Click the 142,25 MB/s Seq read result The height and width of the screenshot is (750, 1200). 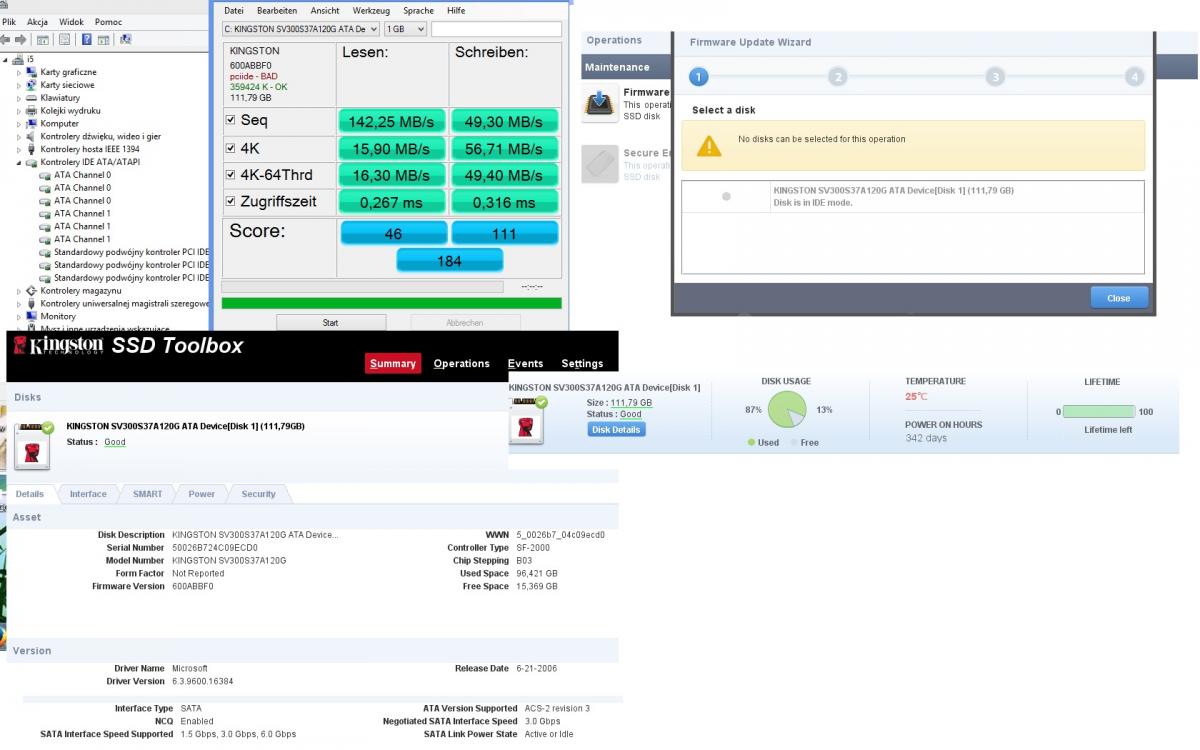393,121
